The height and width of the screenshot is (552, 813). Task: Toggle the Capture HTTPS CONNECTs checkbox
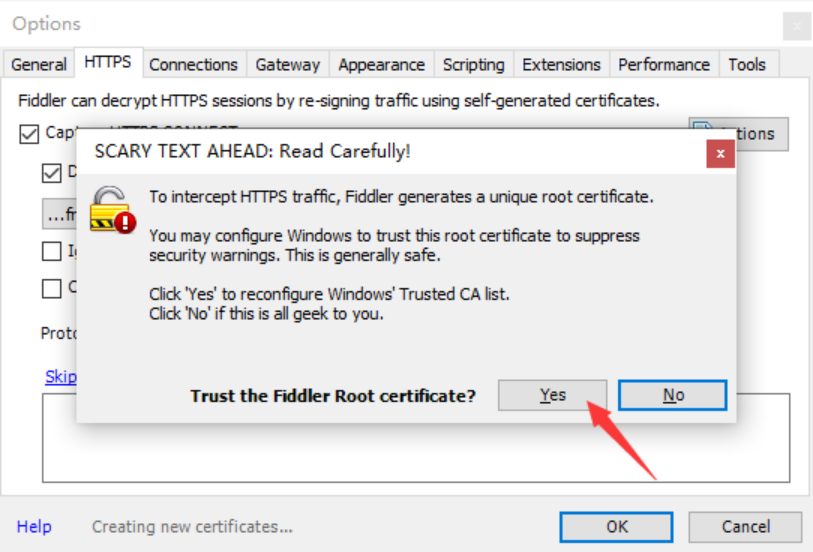point(29,132)
